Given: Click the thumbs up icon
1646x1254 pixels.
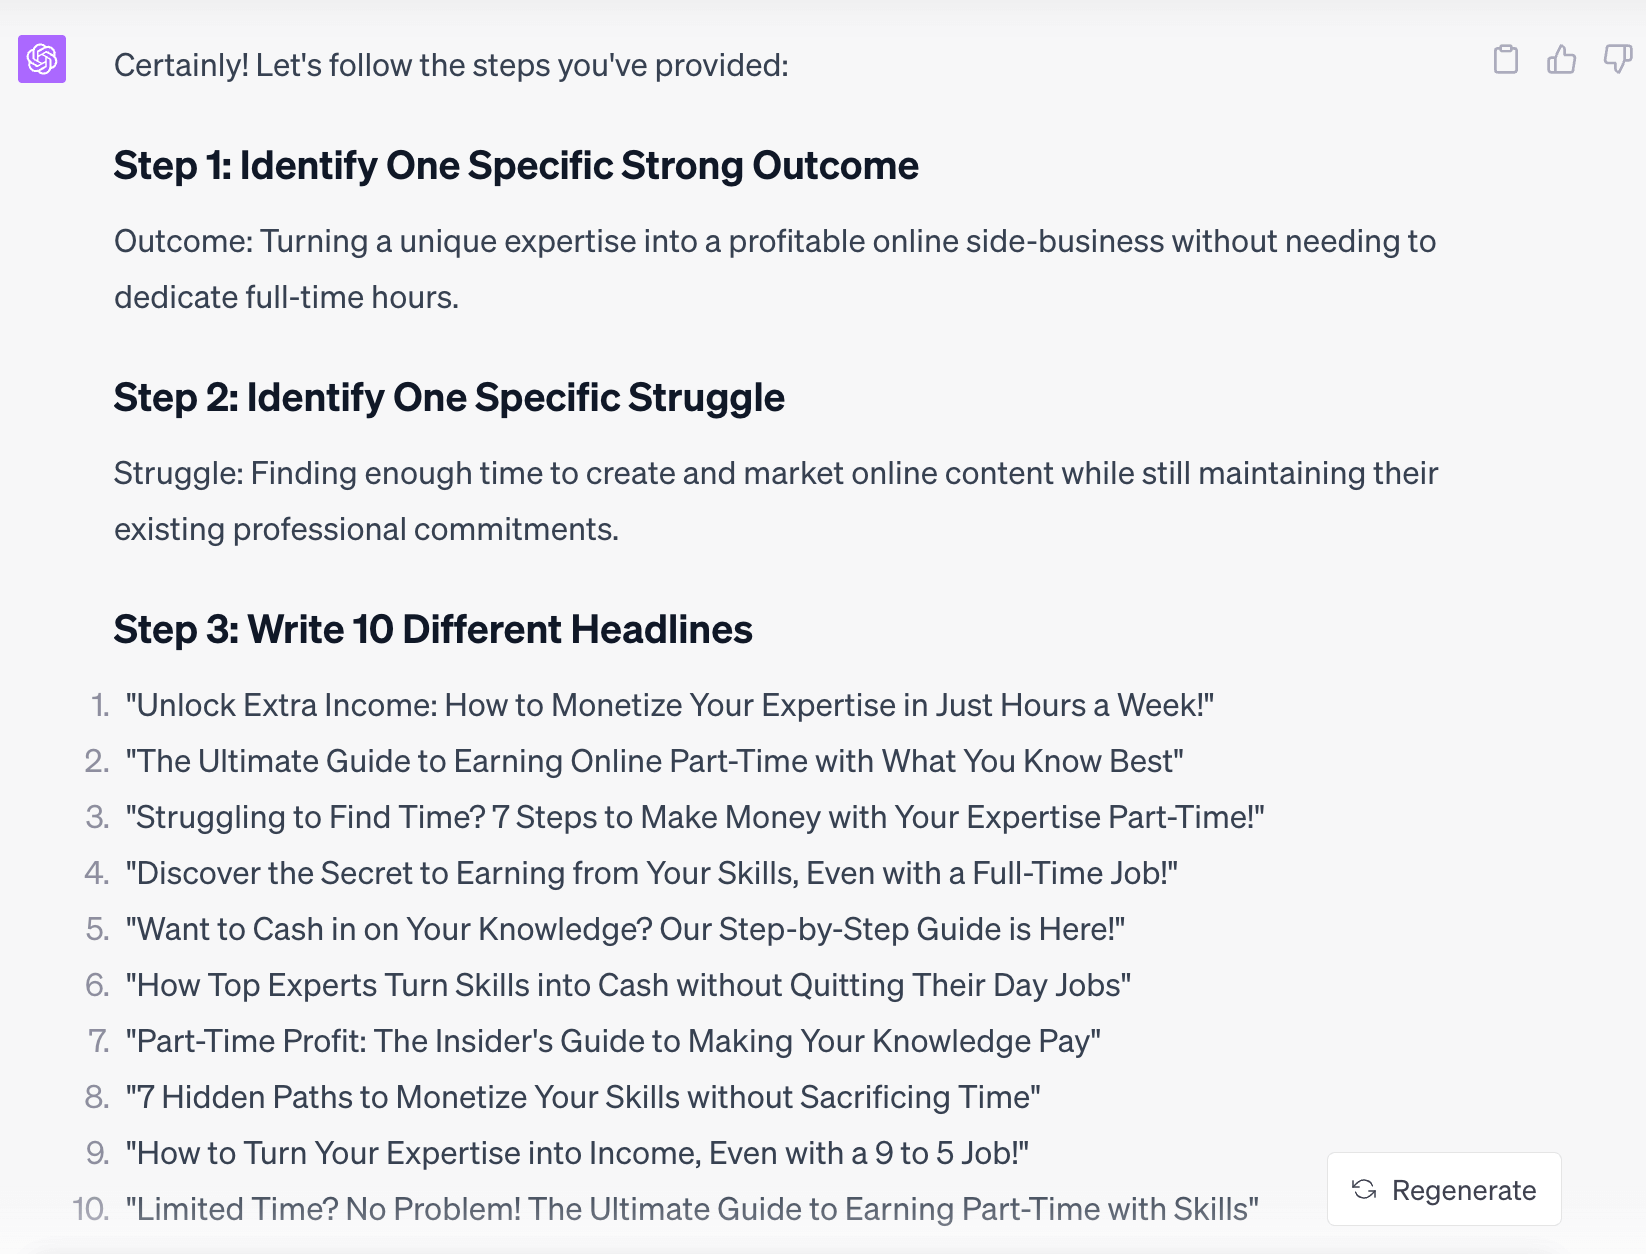Looking at the screenshot, I should [1561, 60].
